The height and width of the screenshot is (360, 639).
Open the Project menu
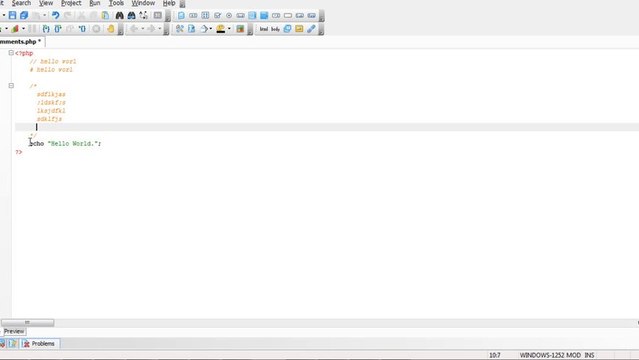pos(71,3)
